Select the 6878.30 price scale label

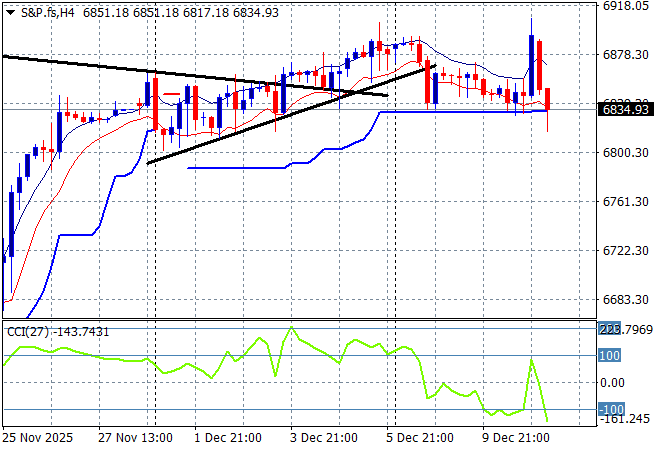pos(625,55)
